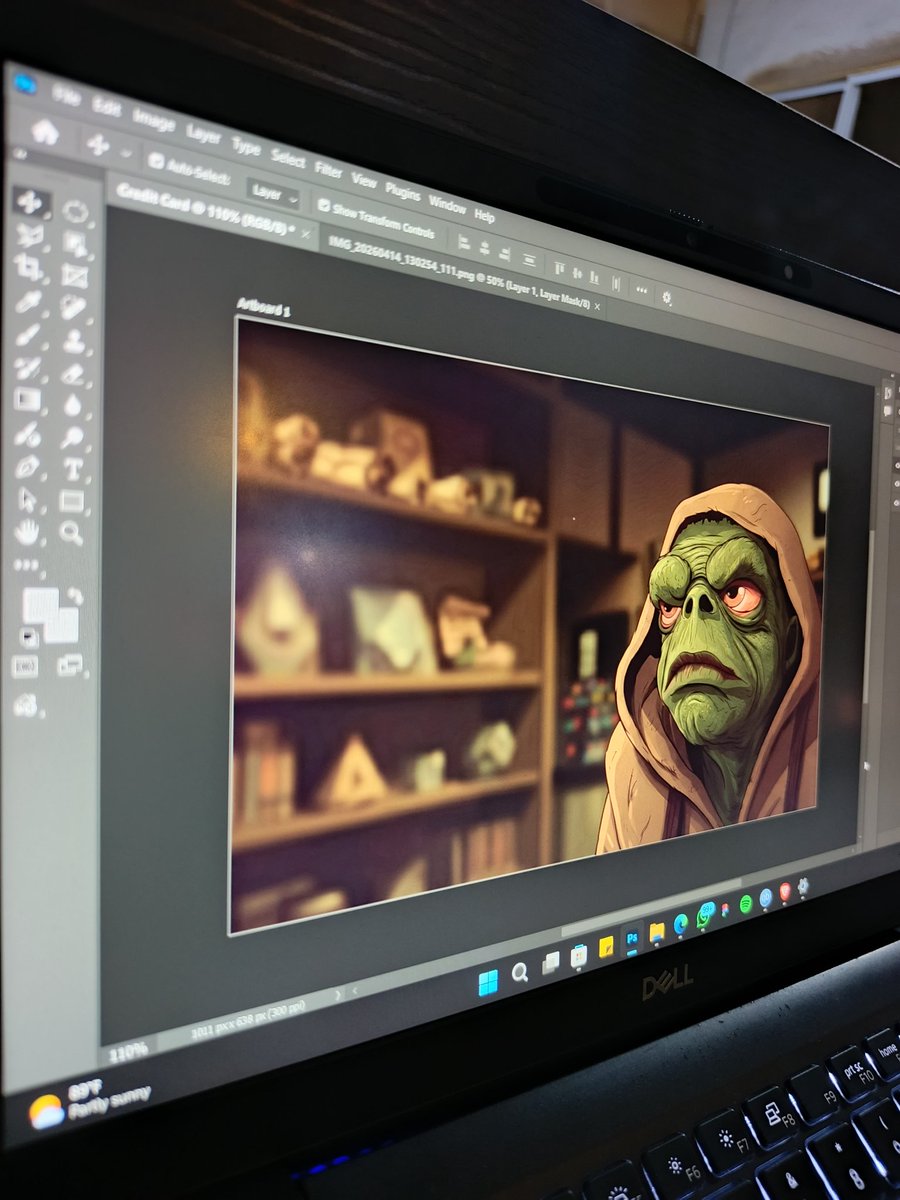Open the Move tool preset picker arrow

[126, 153]
